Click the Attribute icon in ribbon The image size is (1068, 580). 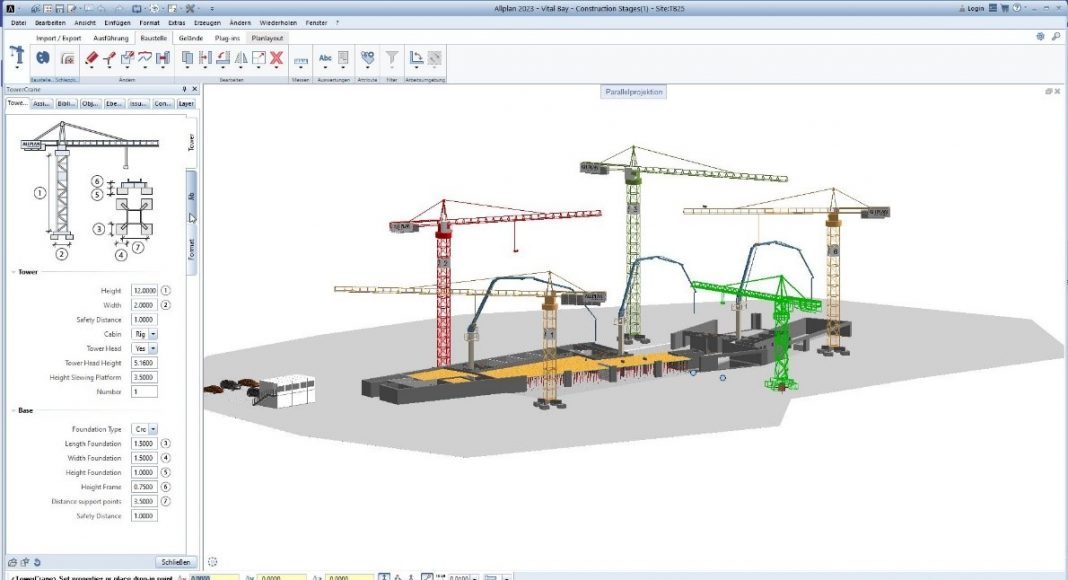point(367,58)
